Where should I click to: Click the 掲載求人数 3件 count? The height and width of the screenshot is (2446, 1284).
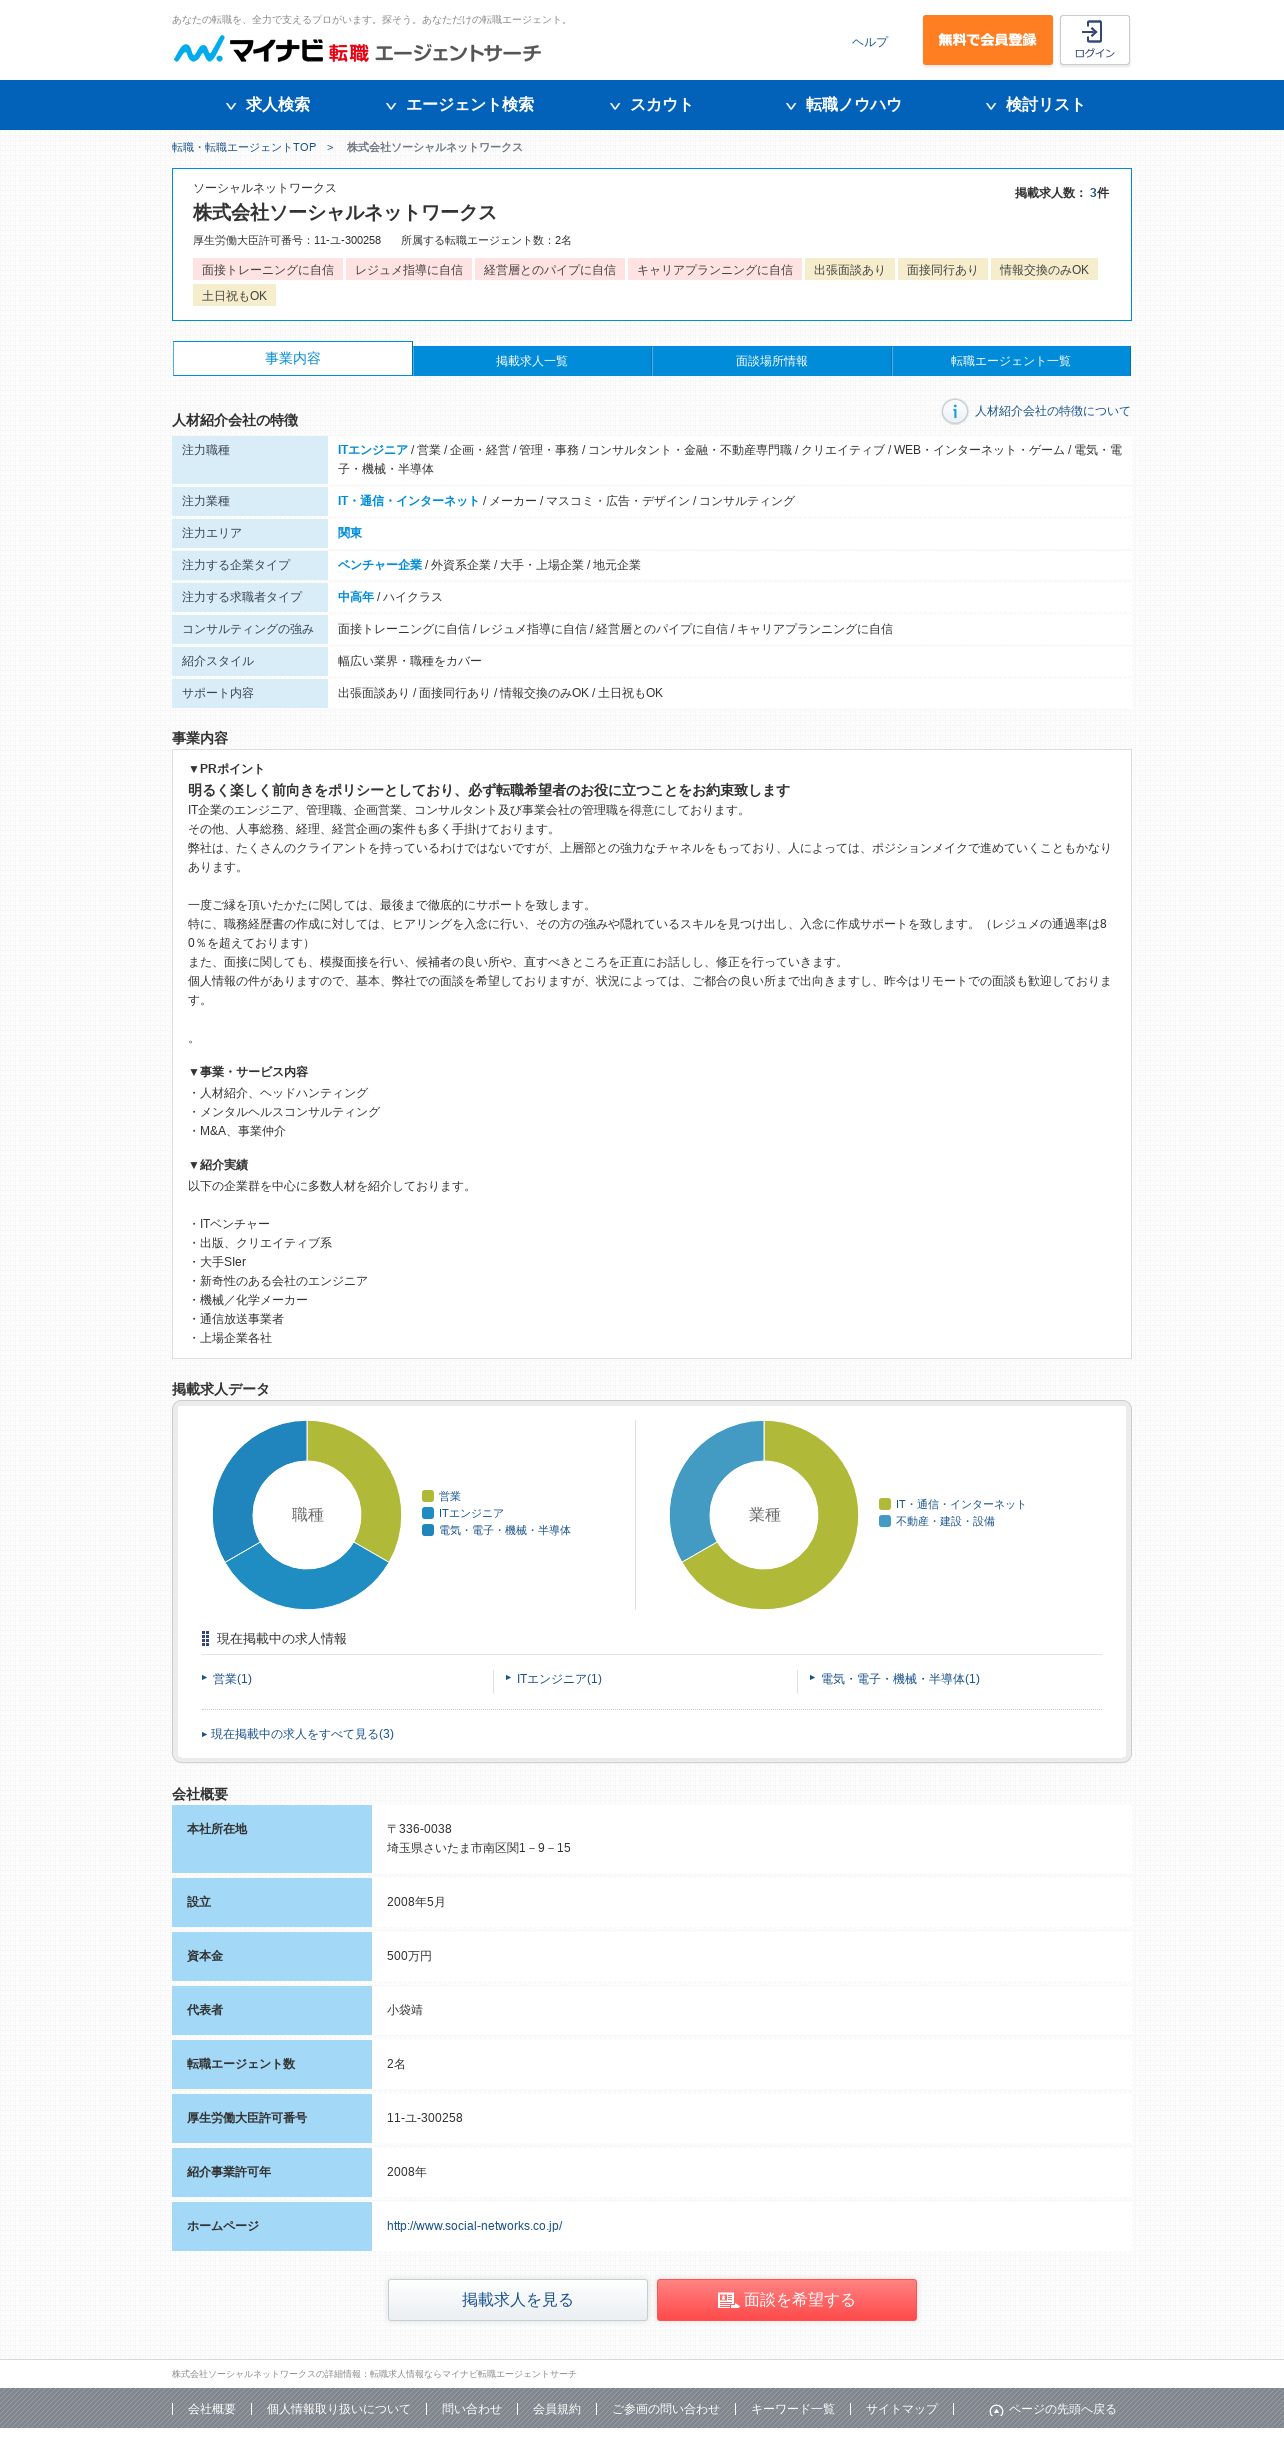(1062, 193)
